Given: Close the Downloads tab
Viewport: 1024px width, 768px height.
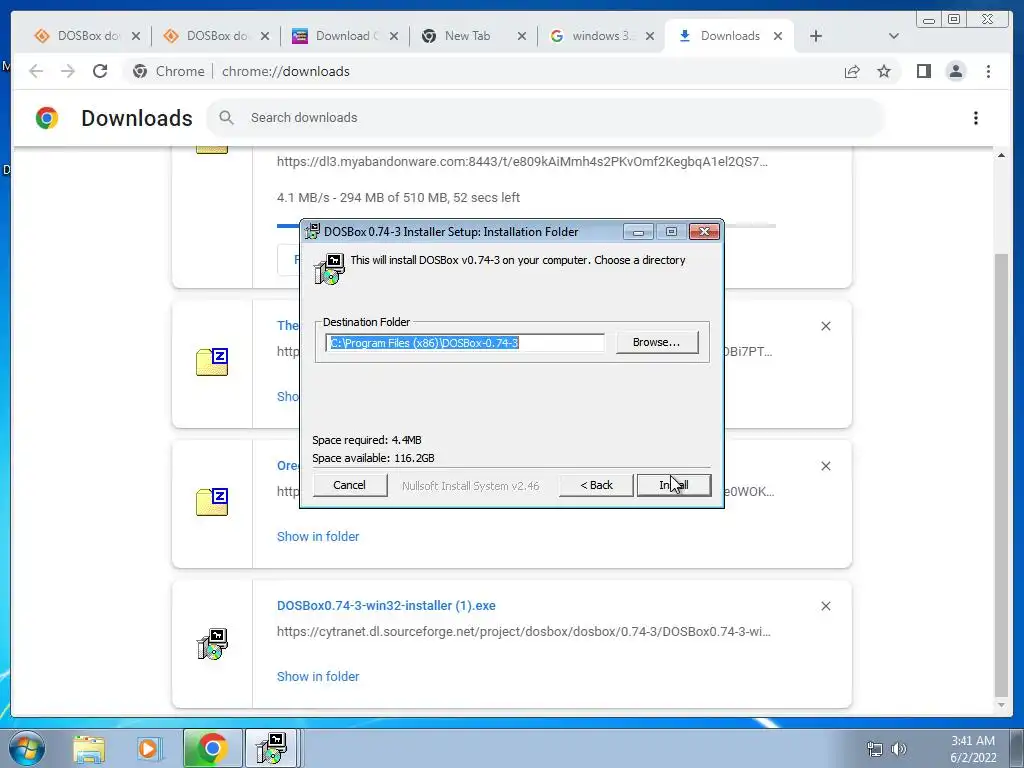Looking at the screenshot, I should point(778,37).
